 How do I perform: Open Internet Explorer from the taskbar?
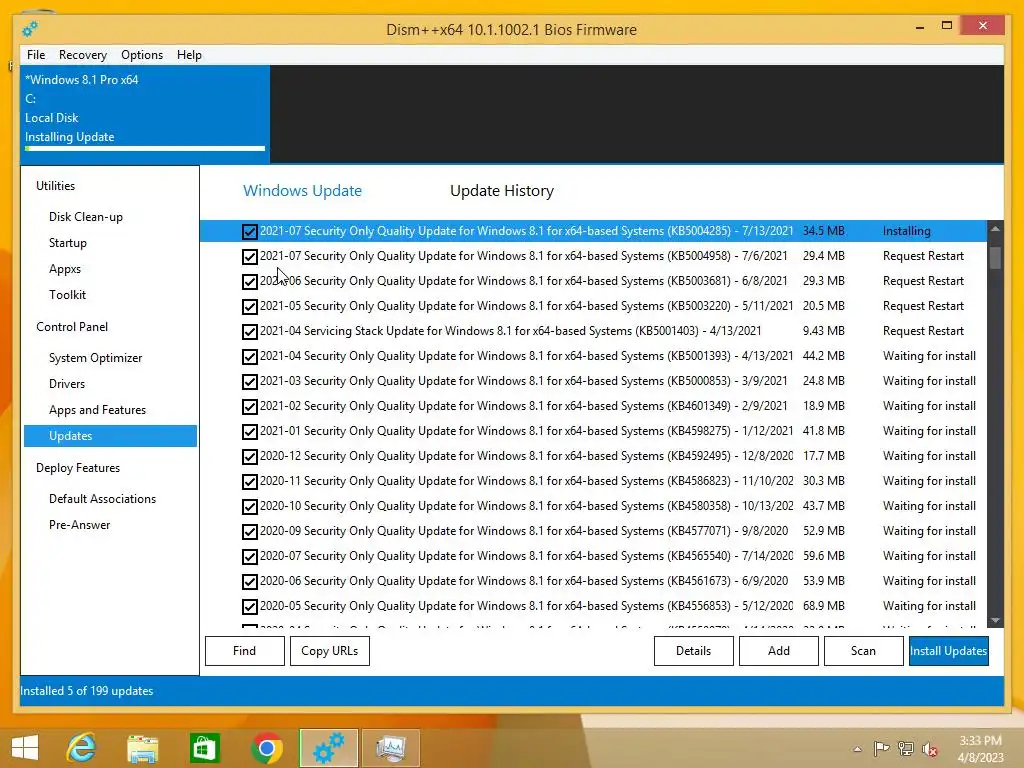tap(82, 748)
